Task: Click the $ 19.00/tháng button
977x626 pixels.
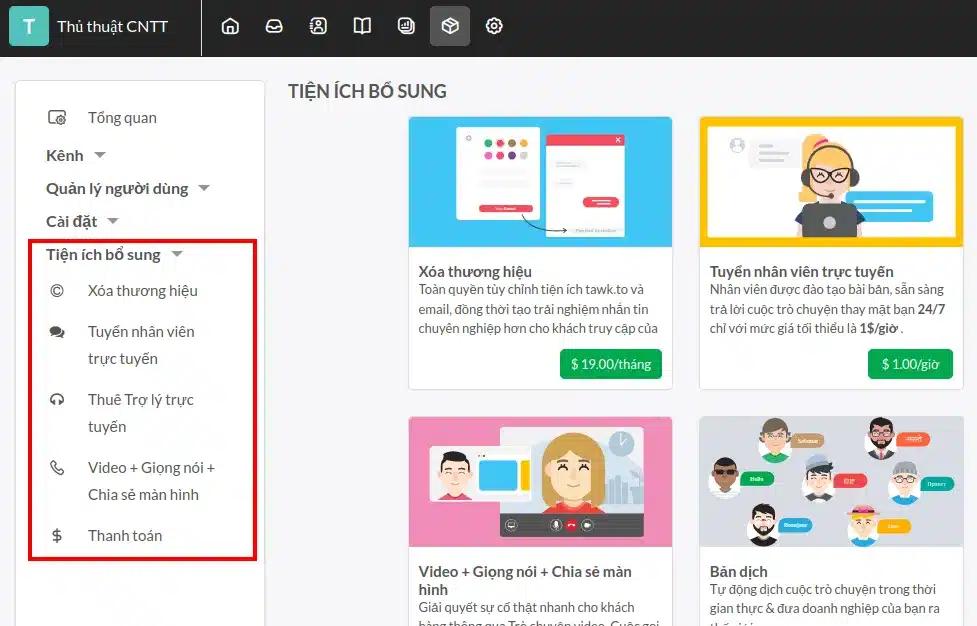Action: [x=611, y=364]
